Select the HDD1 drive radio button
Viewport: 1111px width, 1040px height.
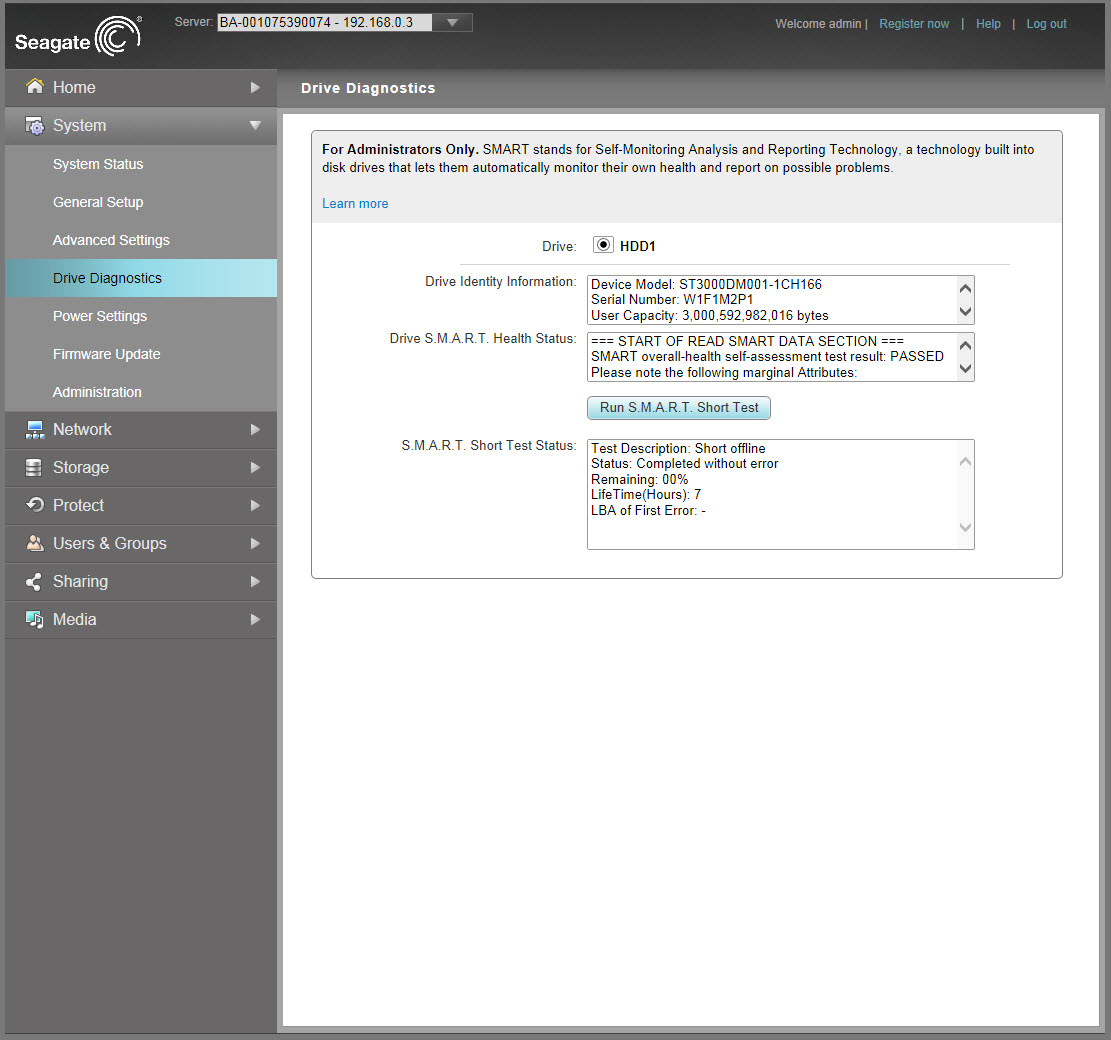(x=603, y=245)
